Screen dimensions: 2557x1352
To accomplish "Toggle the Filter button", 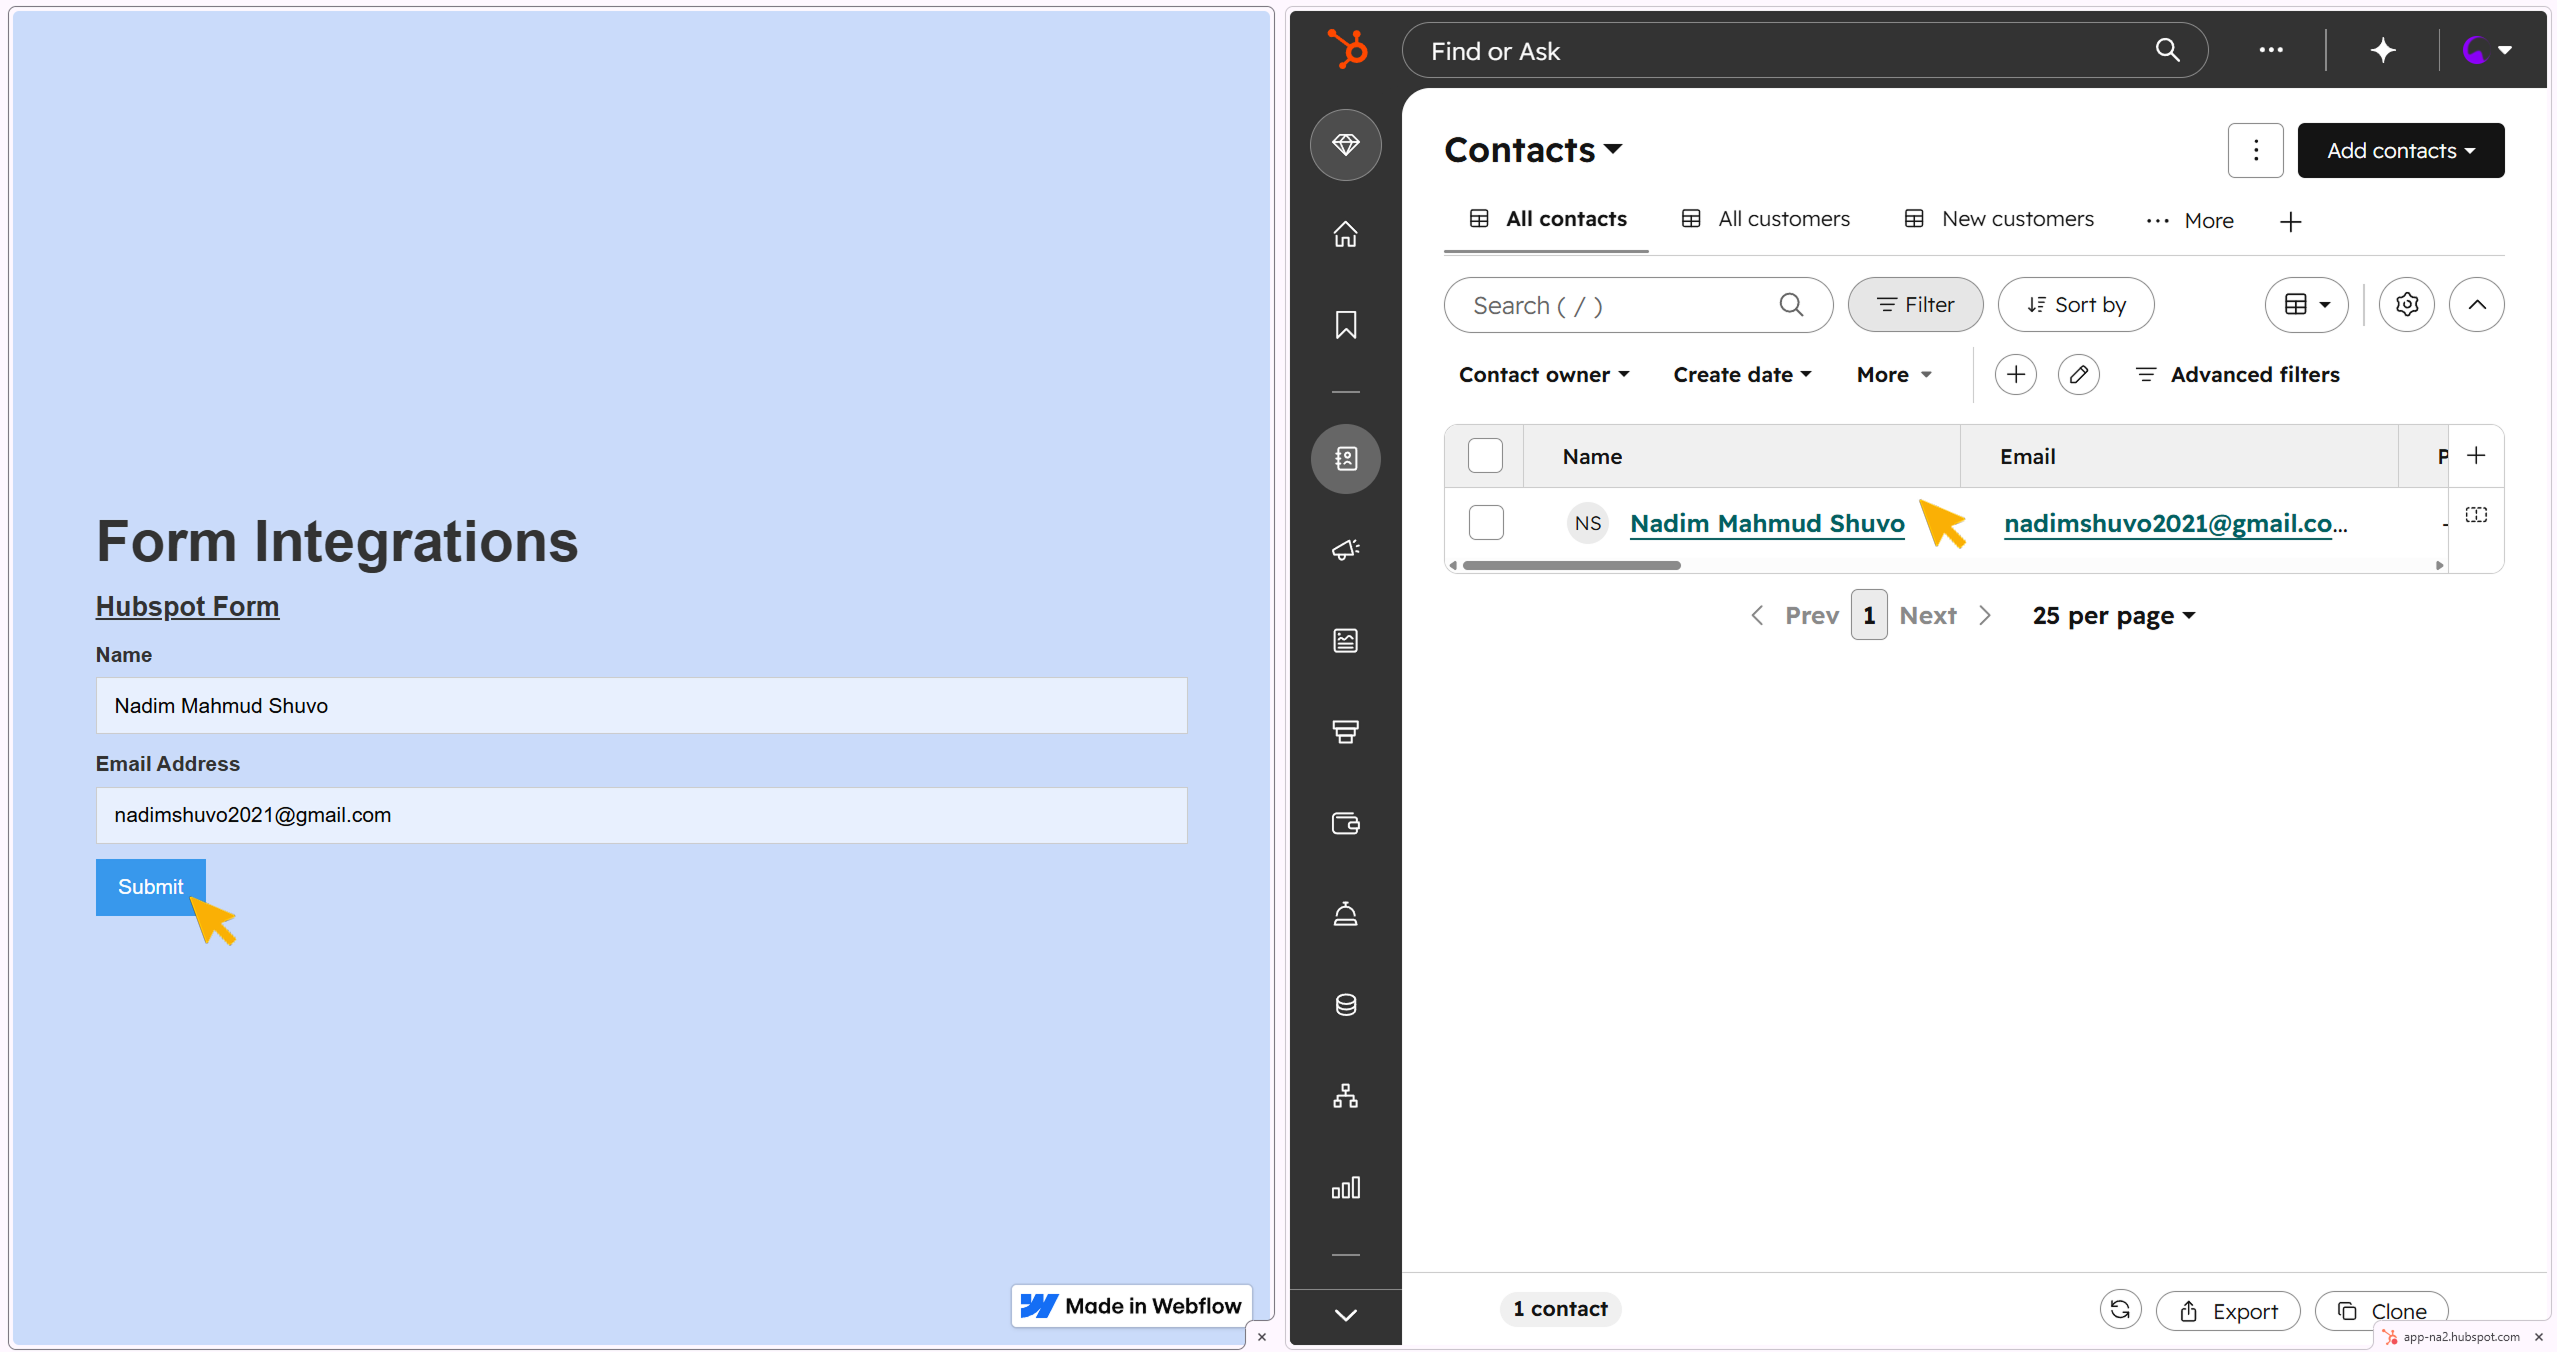I will coord(1915,305).
